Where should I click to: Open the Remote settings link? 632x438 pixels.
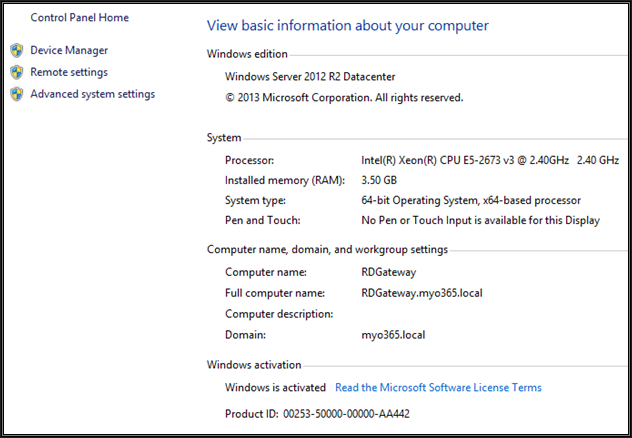(69, 72)
